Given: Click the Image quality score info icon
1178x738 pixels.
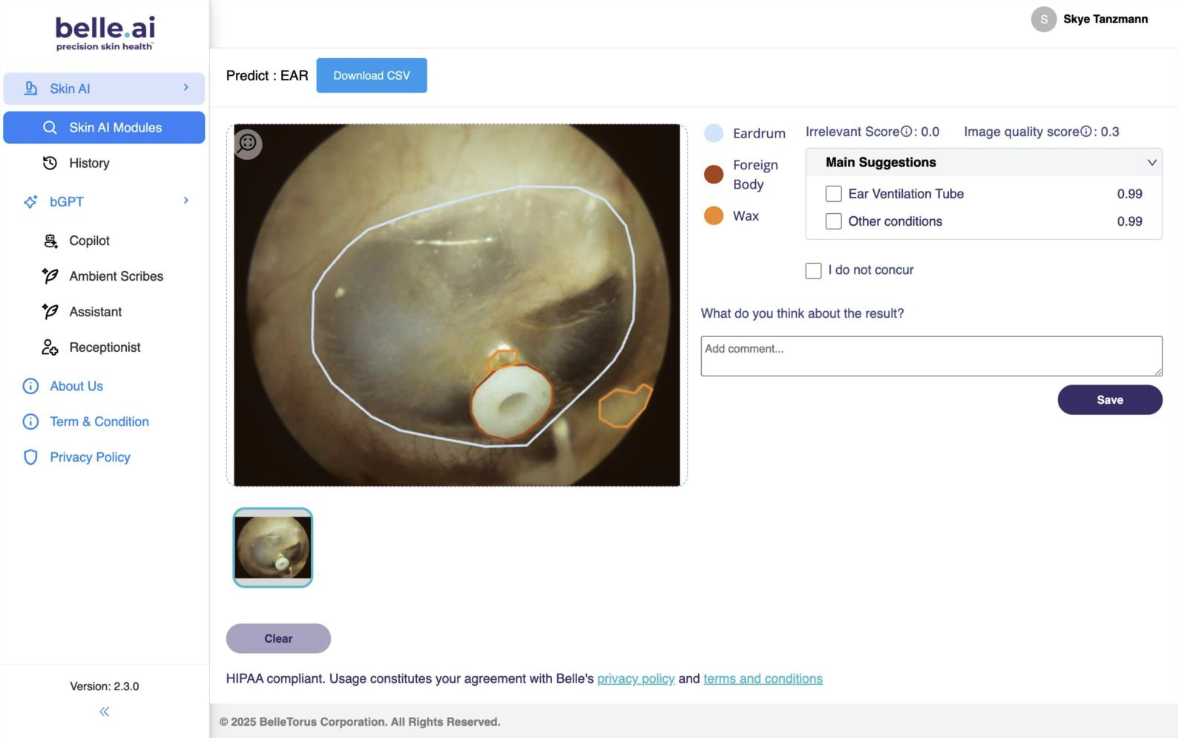Looking at the screenshot, I should (1086, 132).
